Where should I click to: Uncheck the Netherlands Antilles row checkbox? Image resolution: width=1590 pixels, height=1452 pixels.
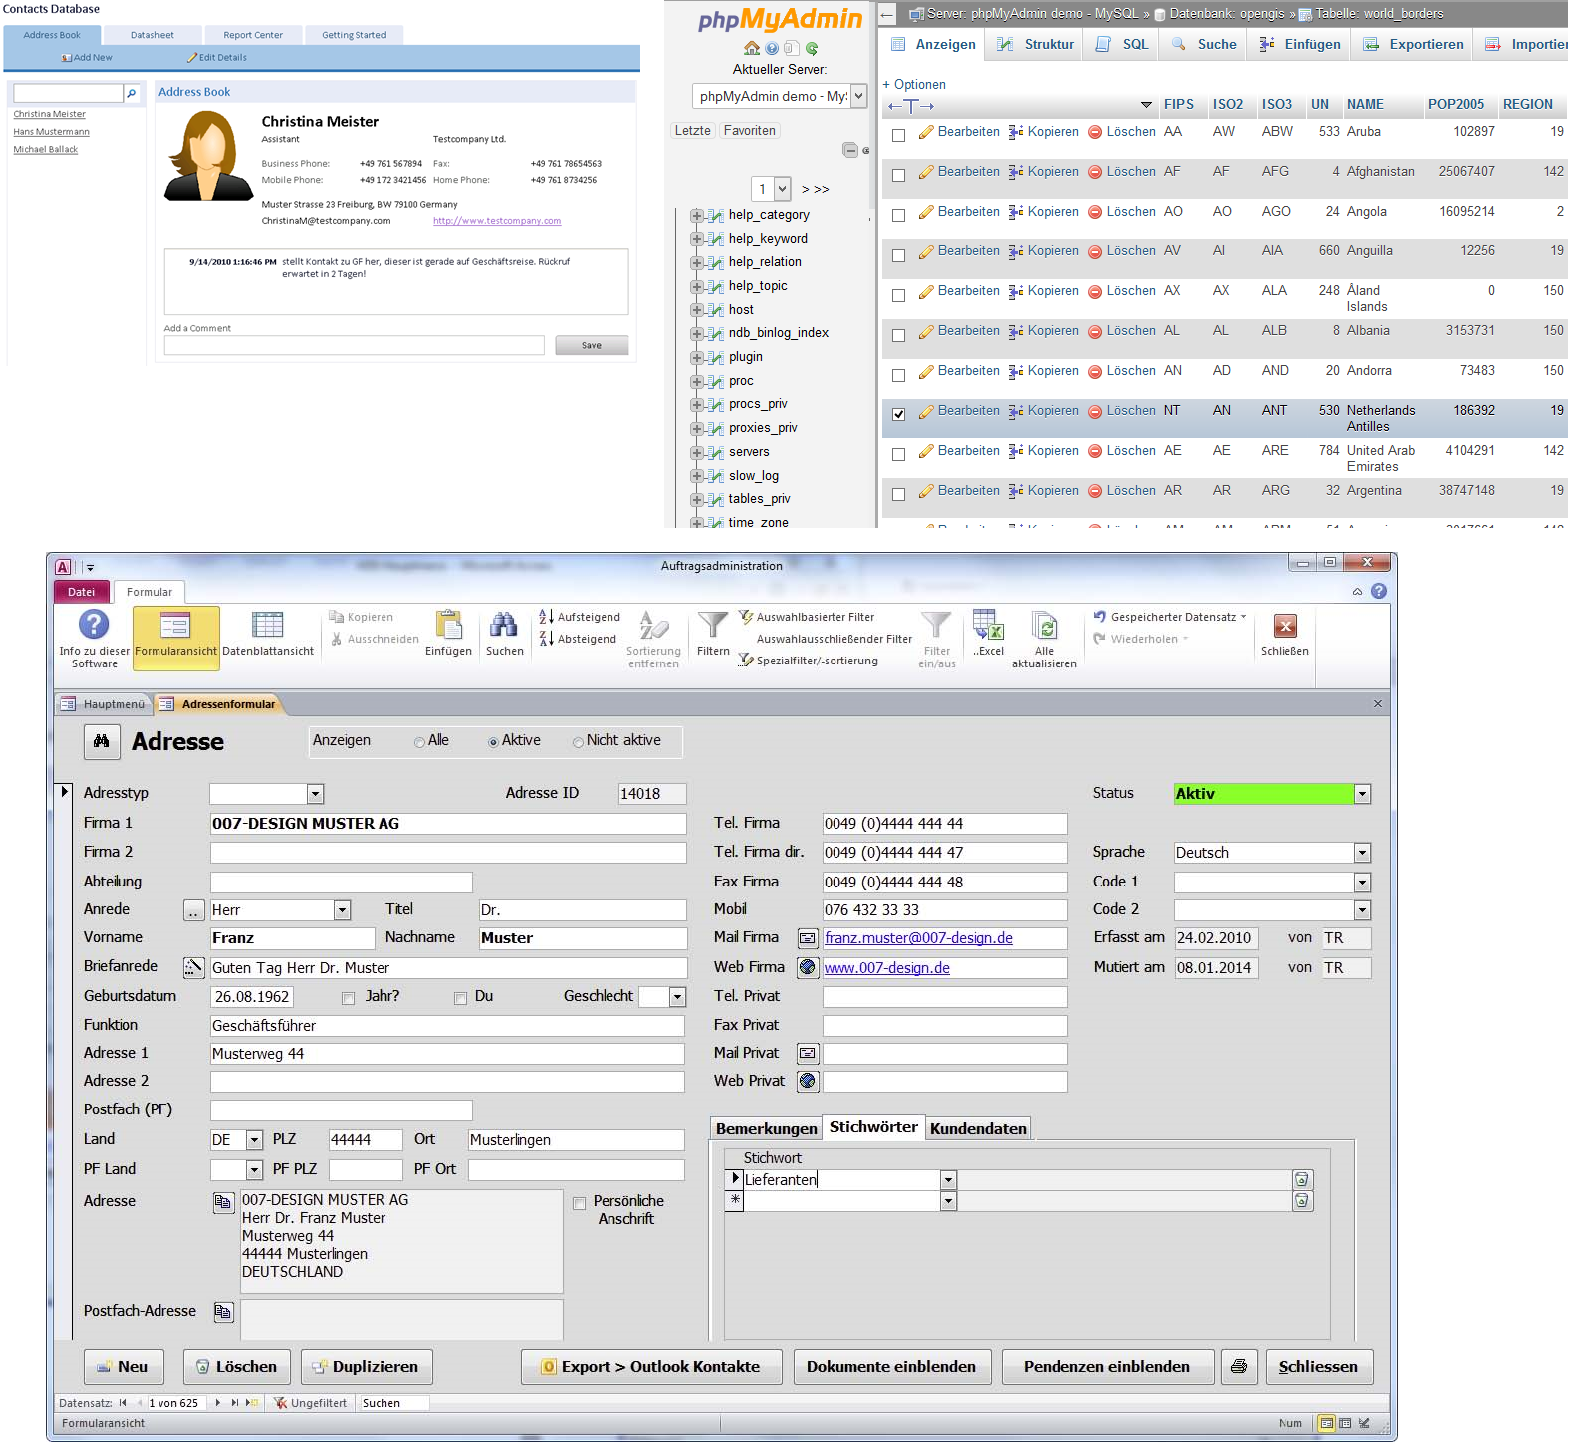pyautogui.click(x=898, y=414)
